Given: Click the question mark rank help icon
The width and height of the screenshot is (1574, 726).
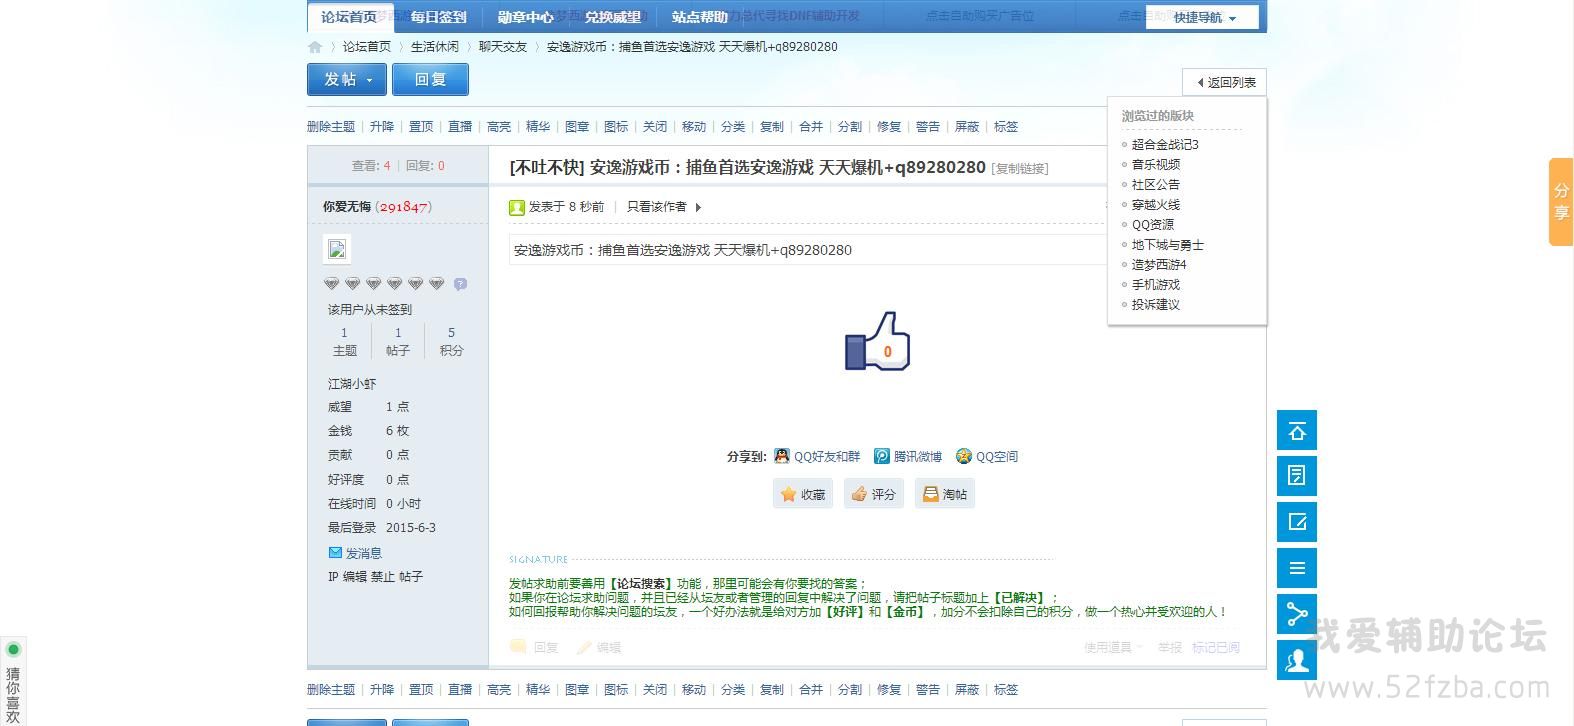Looking at the screenshot, I should [x=460, y=284].
